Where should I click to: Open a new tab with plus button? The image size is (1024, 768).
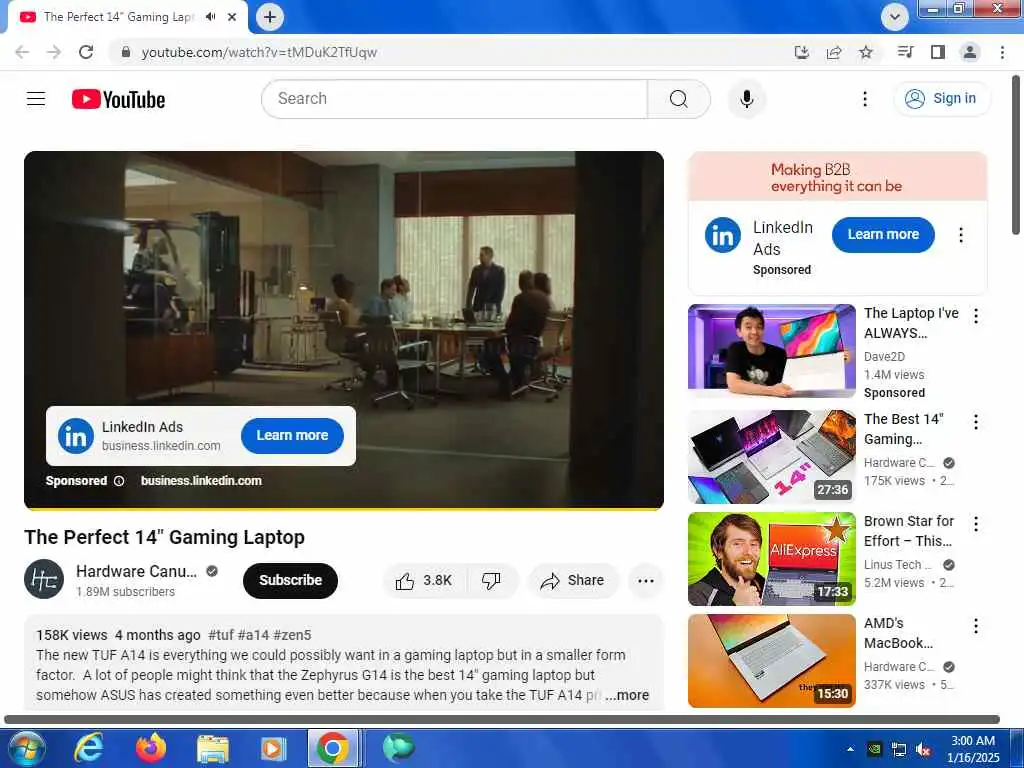point(270,17)
